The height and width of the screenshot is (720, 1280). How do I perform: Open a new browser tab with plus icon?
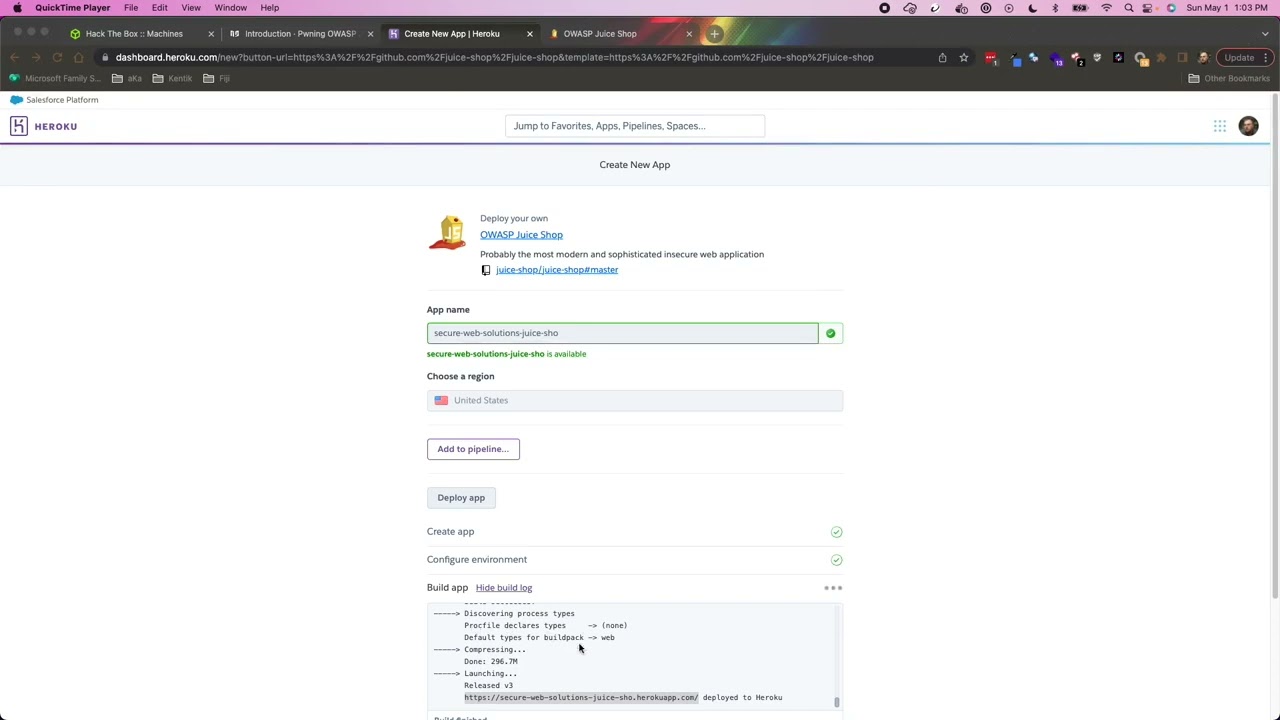pos(714,34)
